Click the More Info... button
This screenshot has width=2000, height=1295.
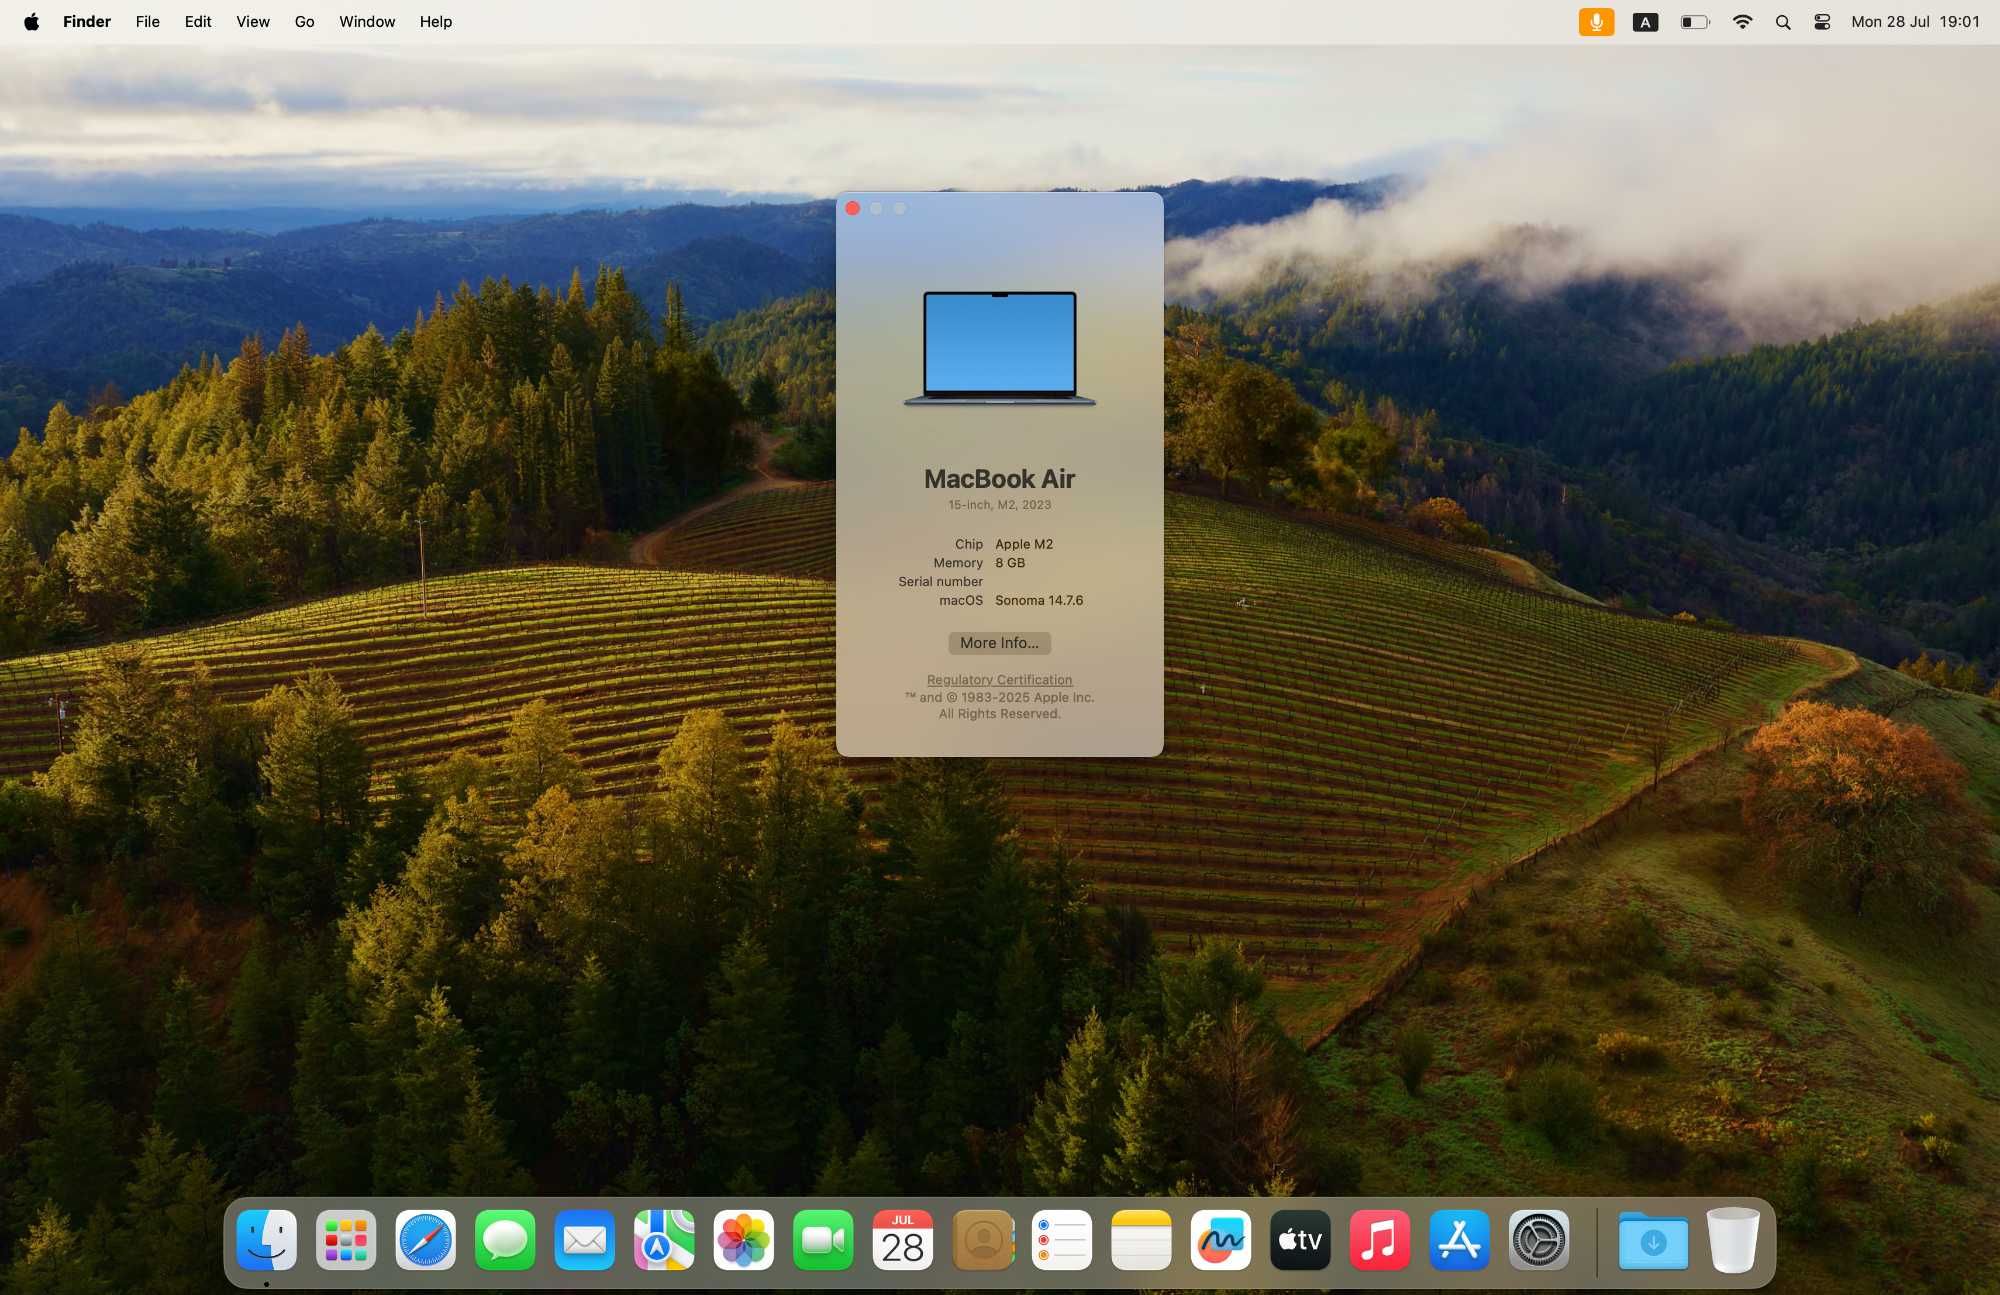click(x=999, y=643)
